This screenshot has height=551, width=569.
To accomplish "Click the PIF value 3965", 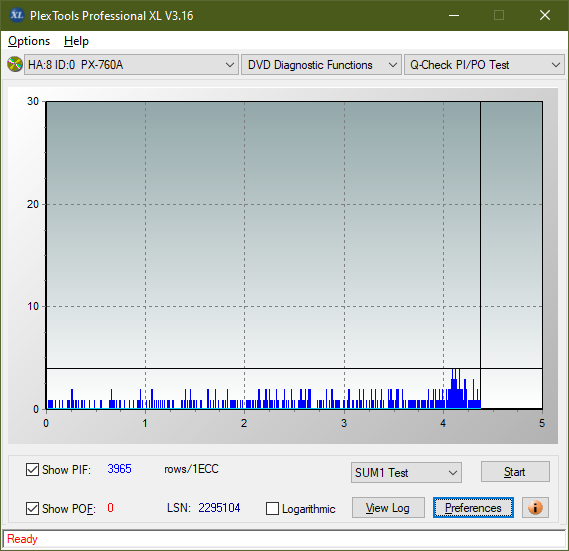I will pos(119,469).
